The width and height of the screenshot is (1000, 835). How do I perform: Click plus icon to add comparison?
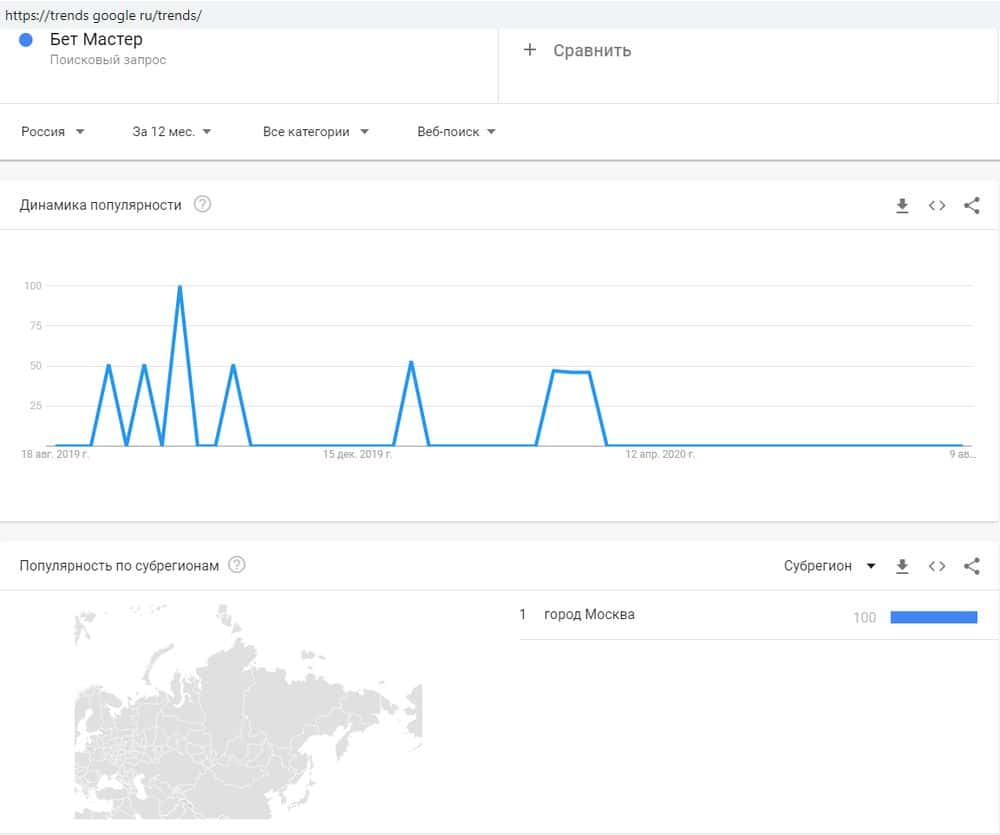pos(530,50)
